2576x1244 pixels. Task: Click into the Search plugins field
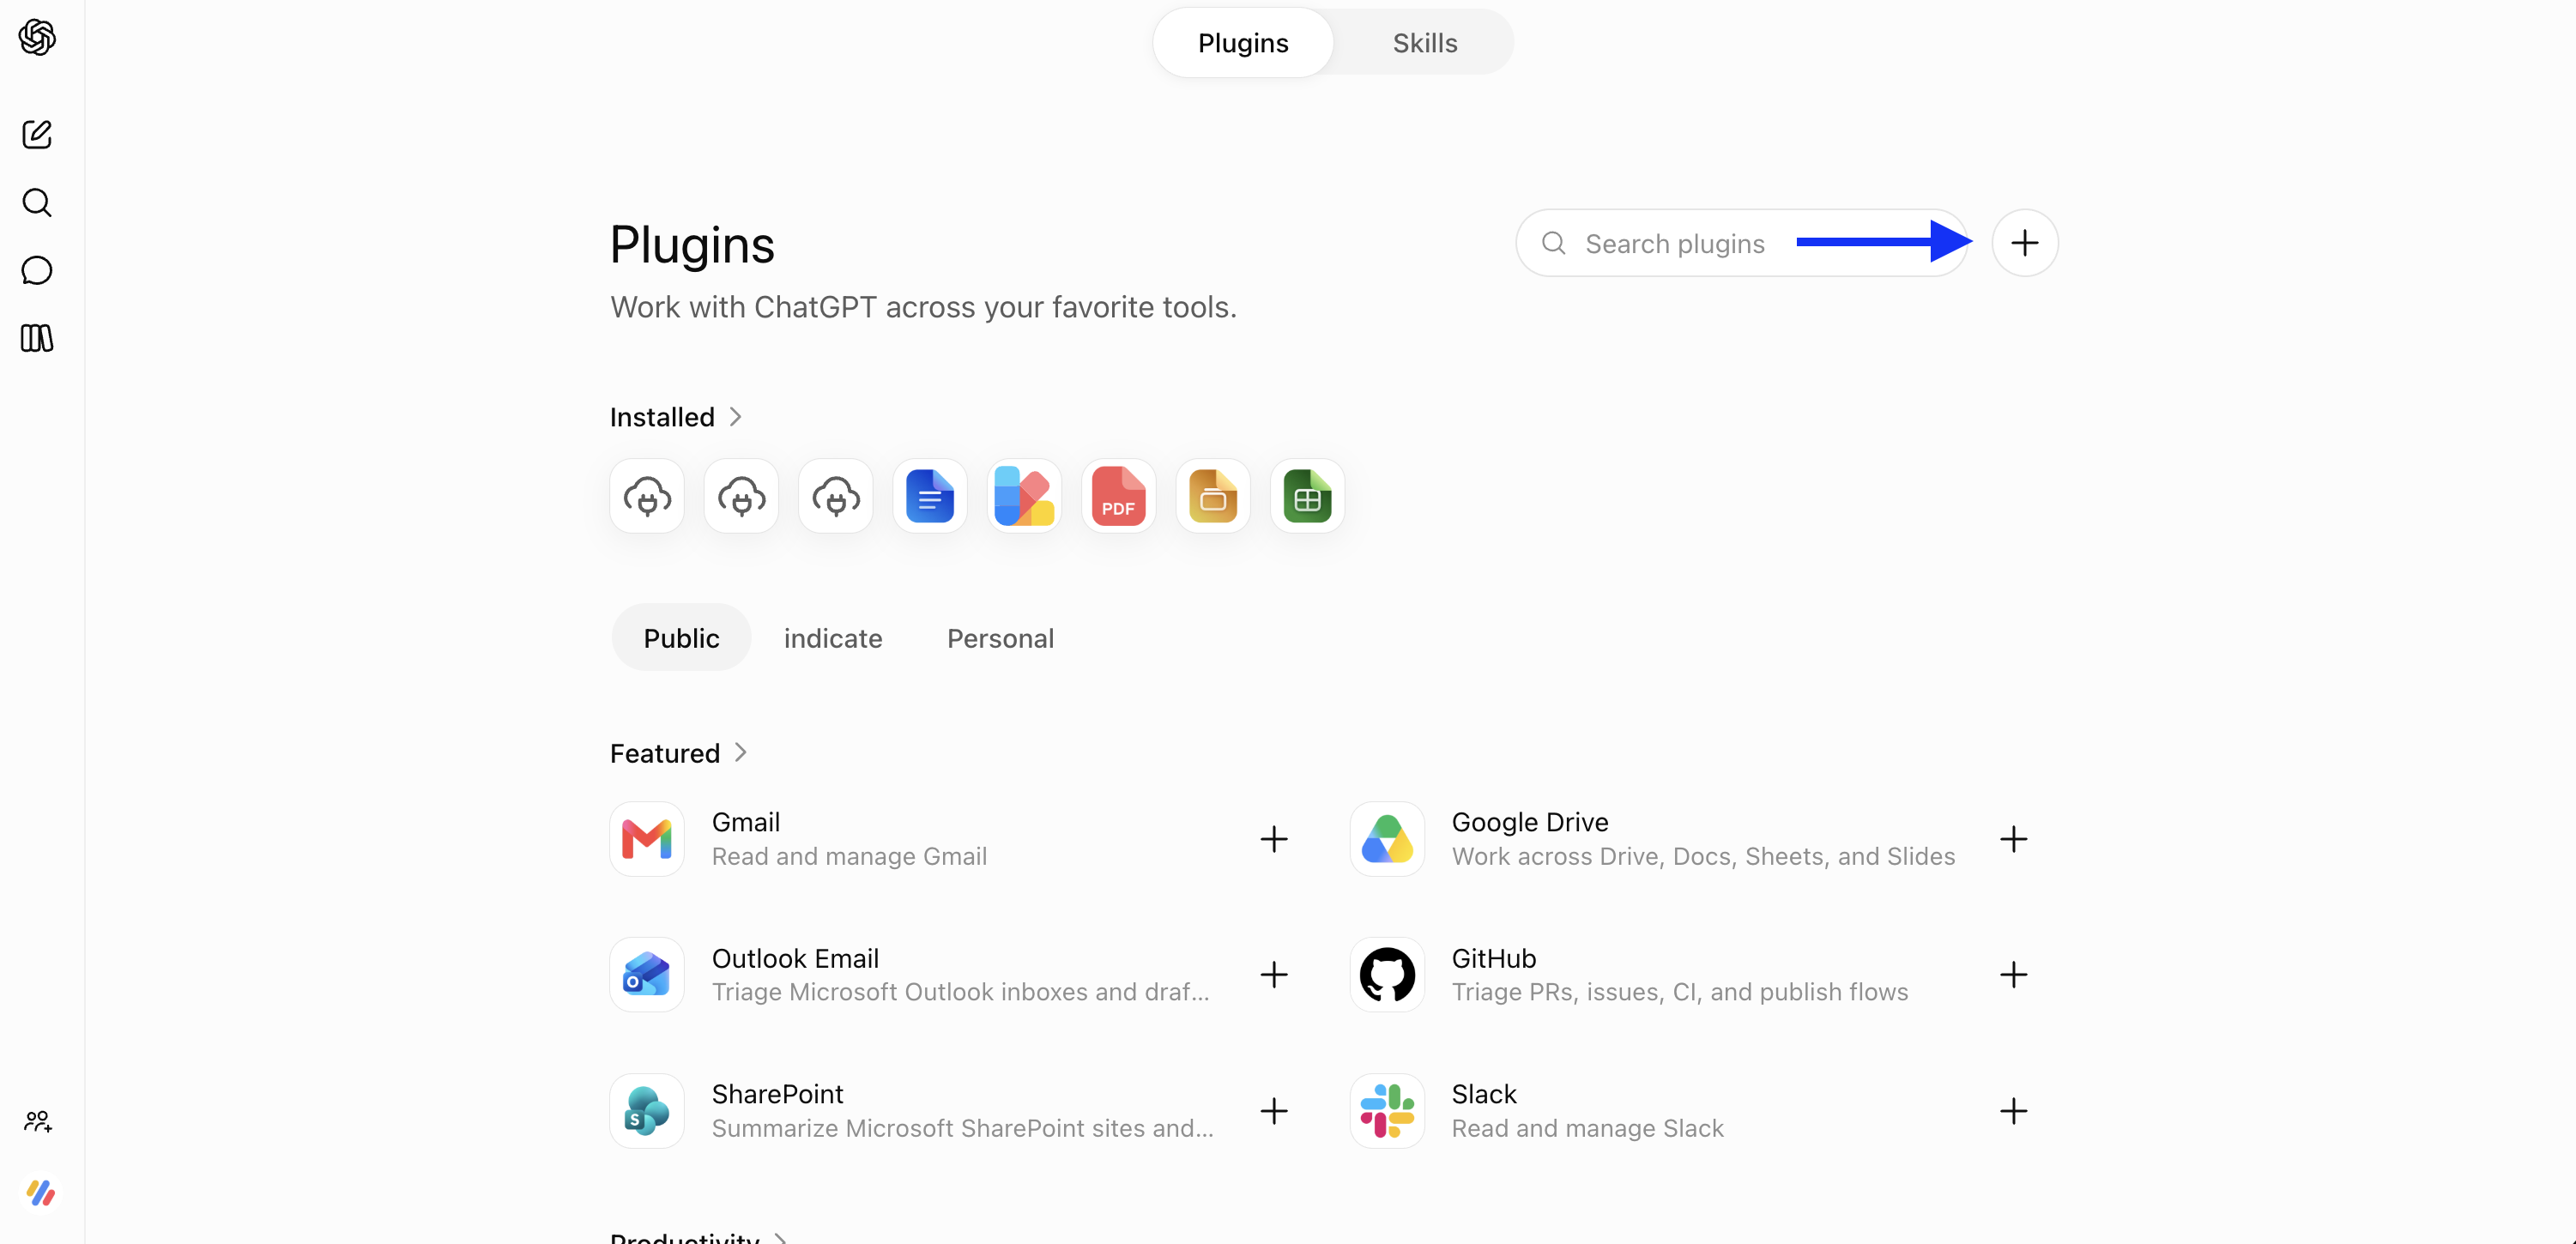click(1741, 243)
